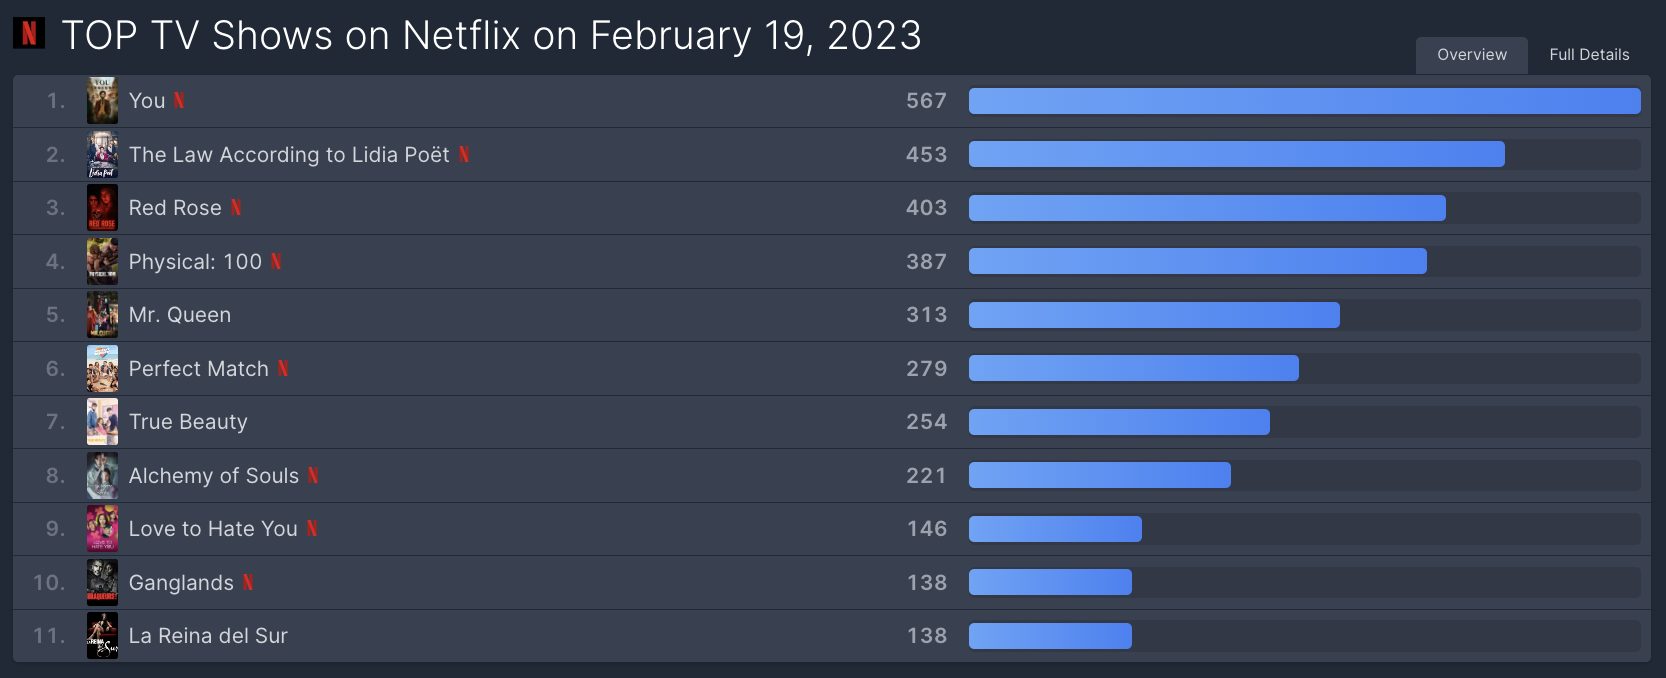This screenshot has width=1666, height=678.
Task: Click the Netflix icon beside Red Rose
Action: coord(236,207)
